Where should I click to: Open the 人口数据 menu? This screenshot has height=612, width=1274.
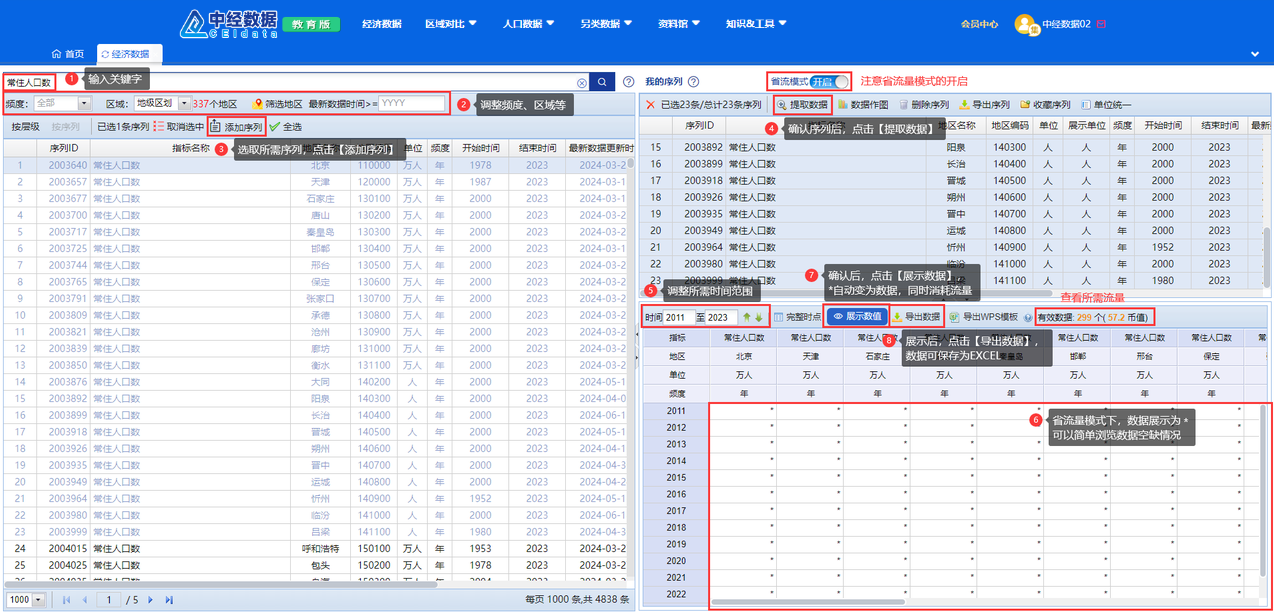(529, 23)
